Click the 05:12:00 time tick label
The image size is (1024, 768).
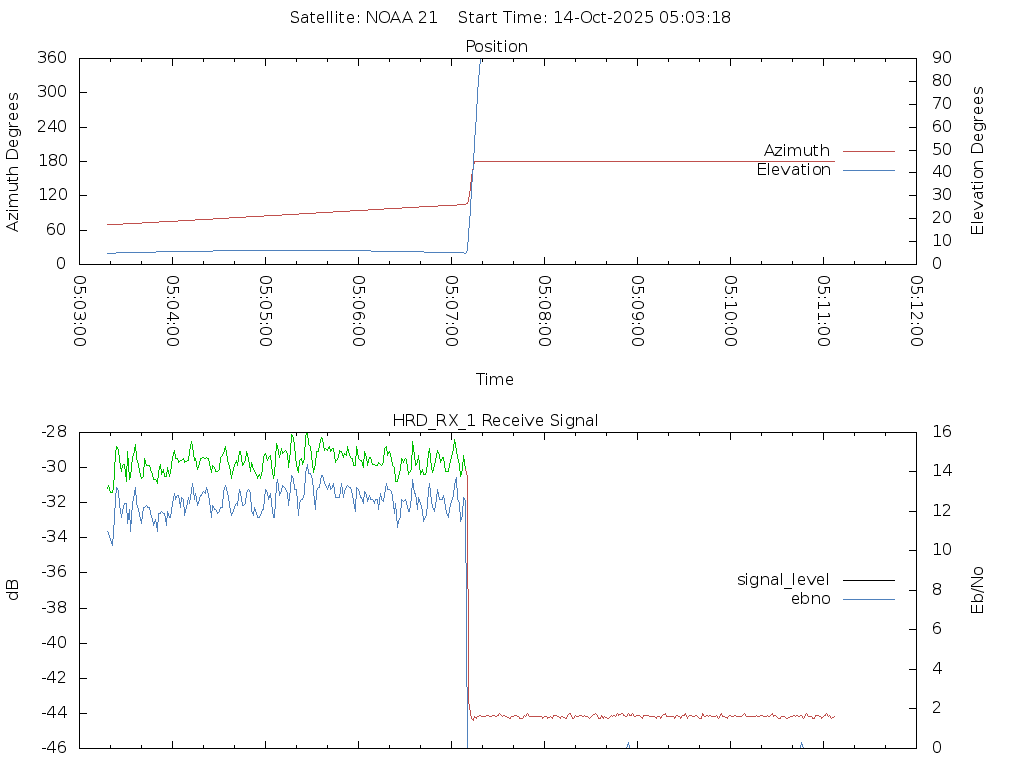[915, 311]
